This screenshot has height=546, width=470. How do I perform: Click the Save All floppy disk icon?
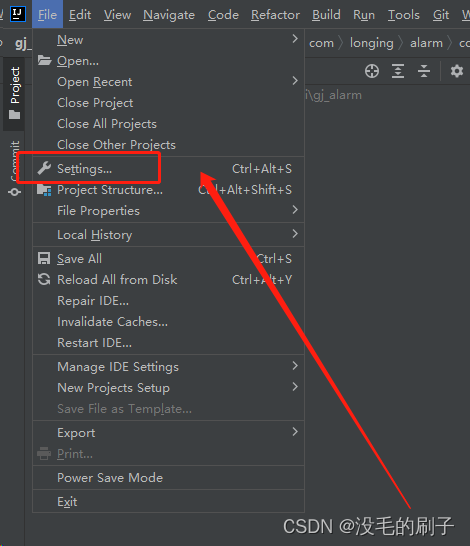pyautogui.click(x=44, y=258)
